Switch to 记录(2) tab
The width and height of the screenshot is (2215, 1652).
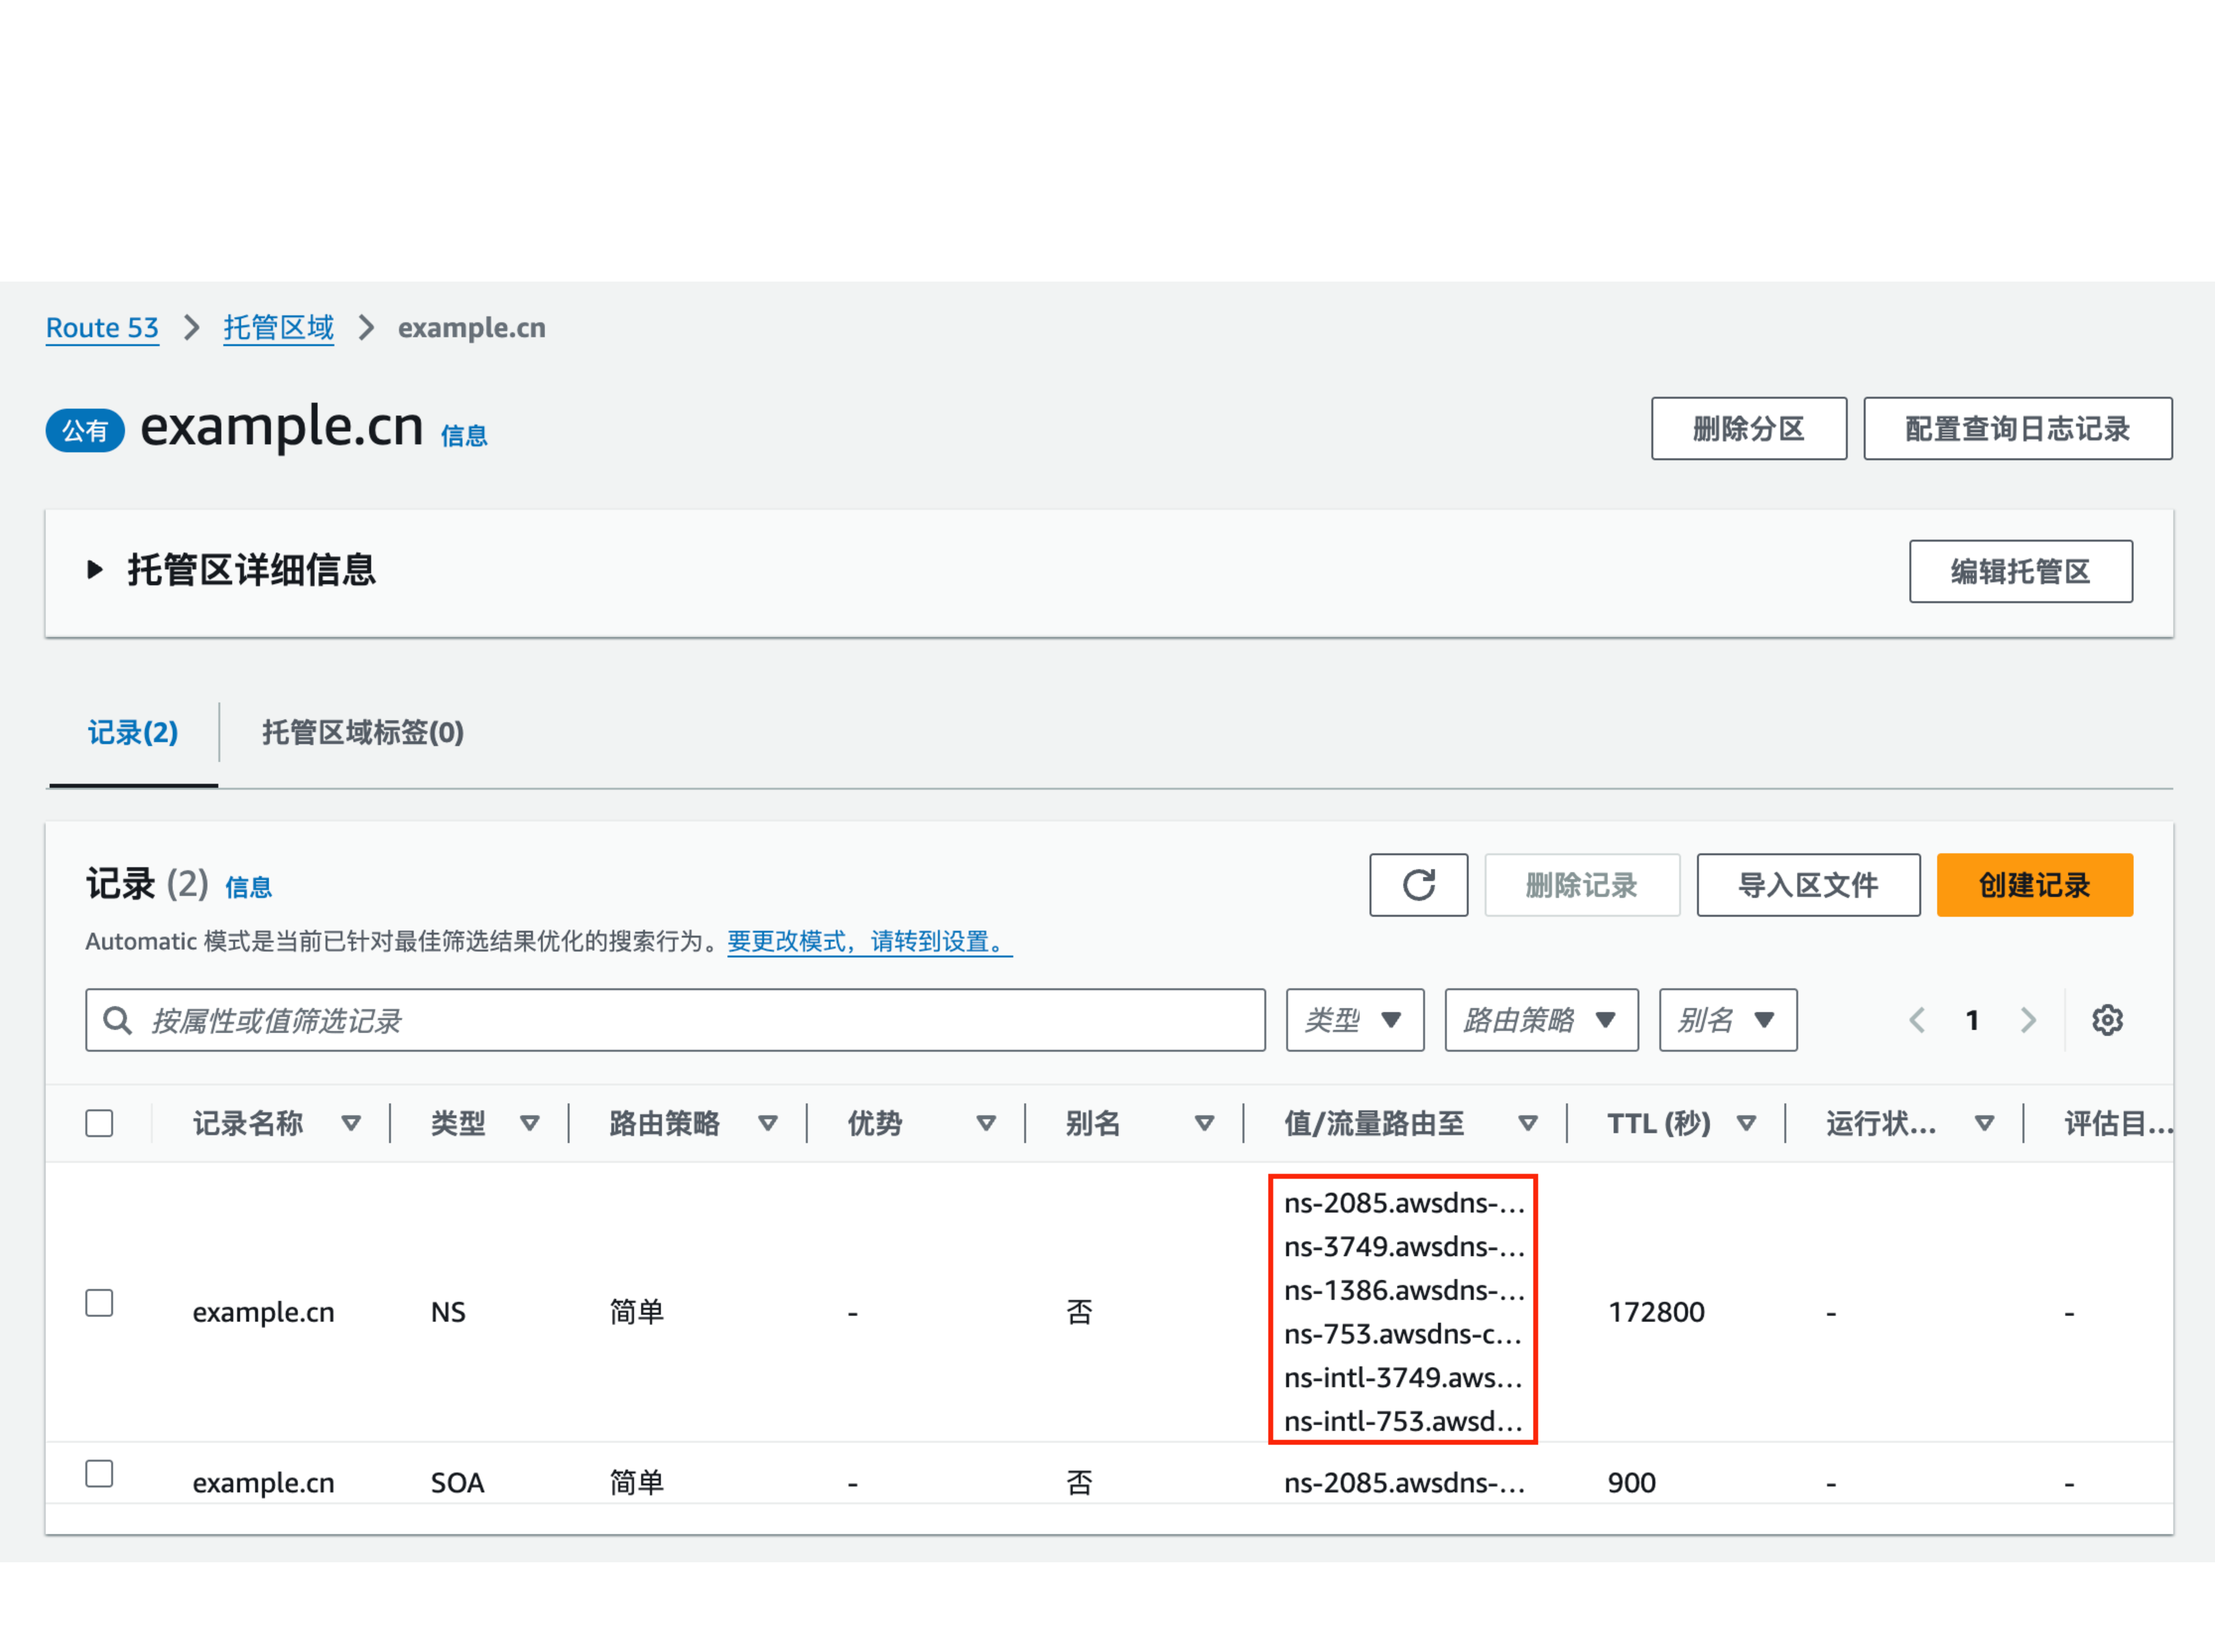(133, 732)
